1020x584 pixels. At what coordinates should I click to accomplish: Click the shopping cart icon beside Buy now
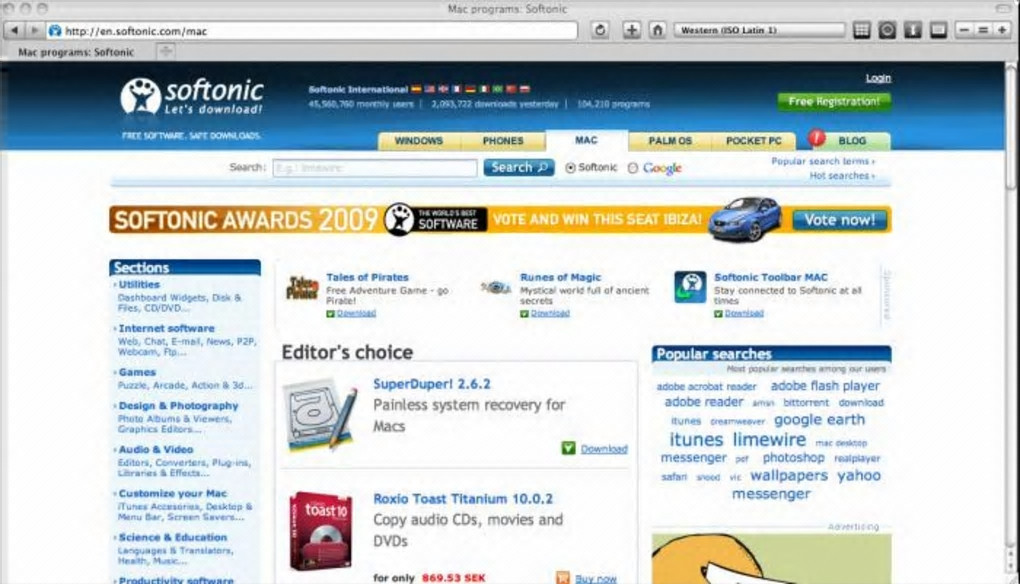pos(563,577)
